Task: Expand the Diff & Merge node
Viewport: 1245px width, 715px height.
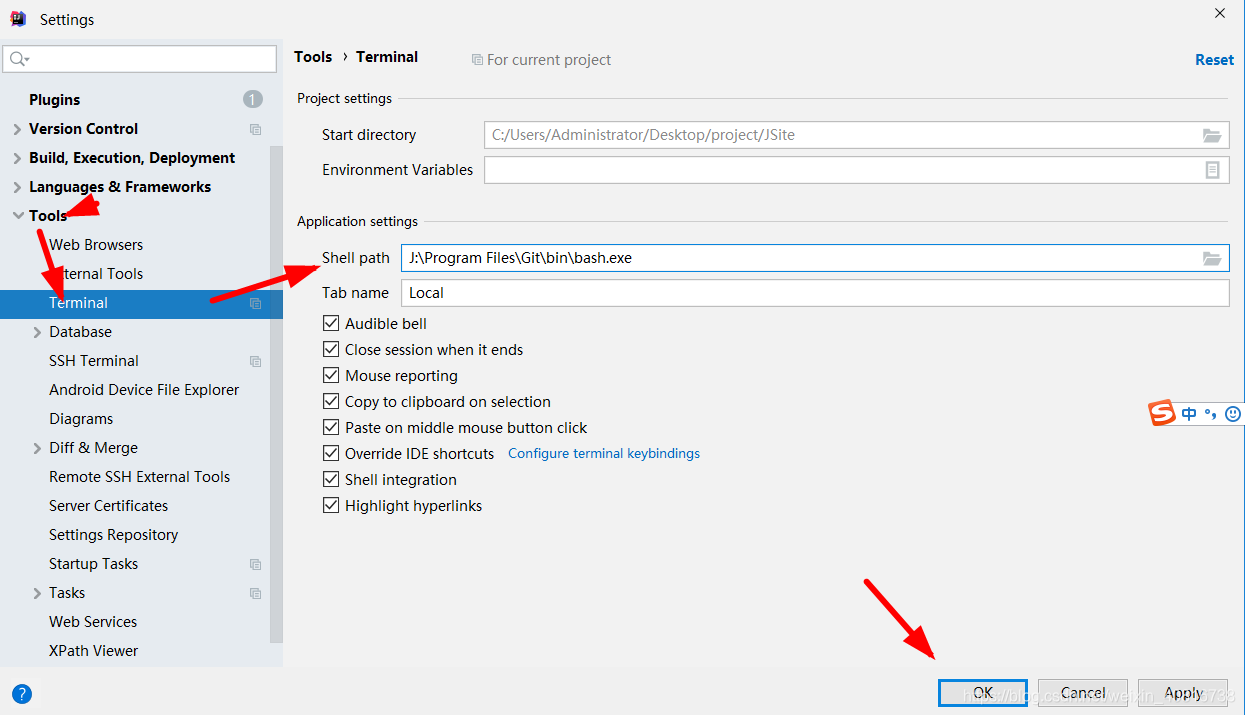Action: pyautogui.click(x=37, y=448)
